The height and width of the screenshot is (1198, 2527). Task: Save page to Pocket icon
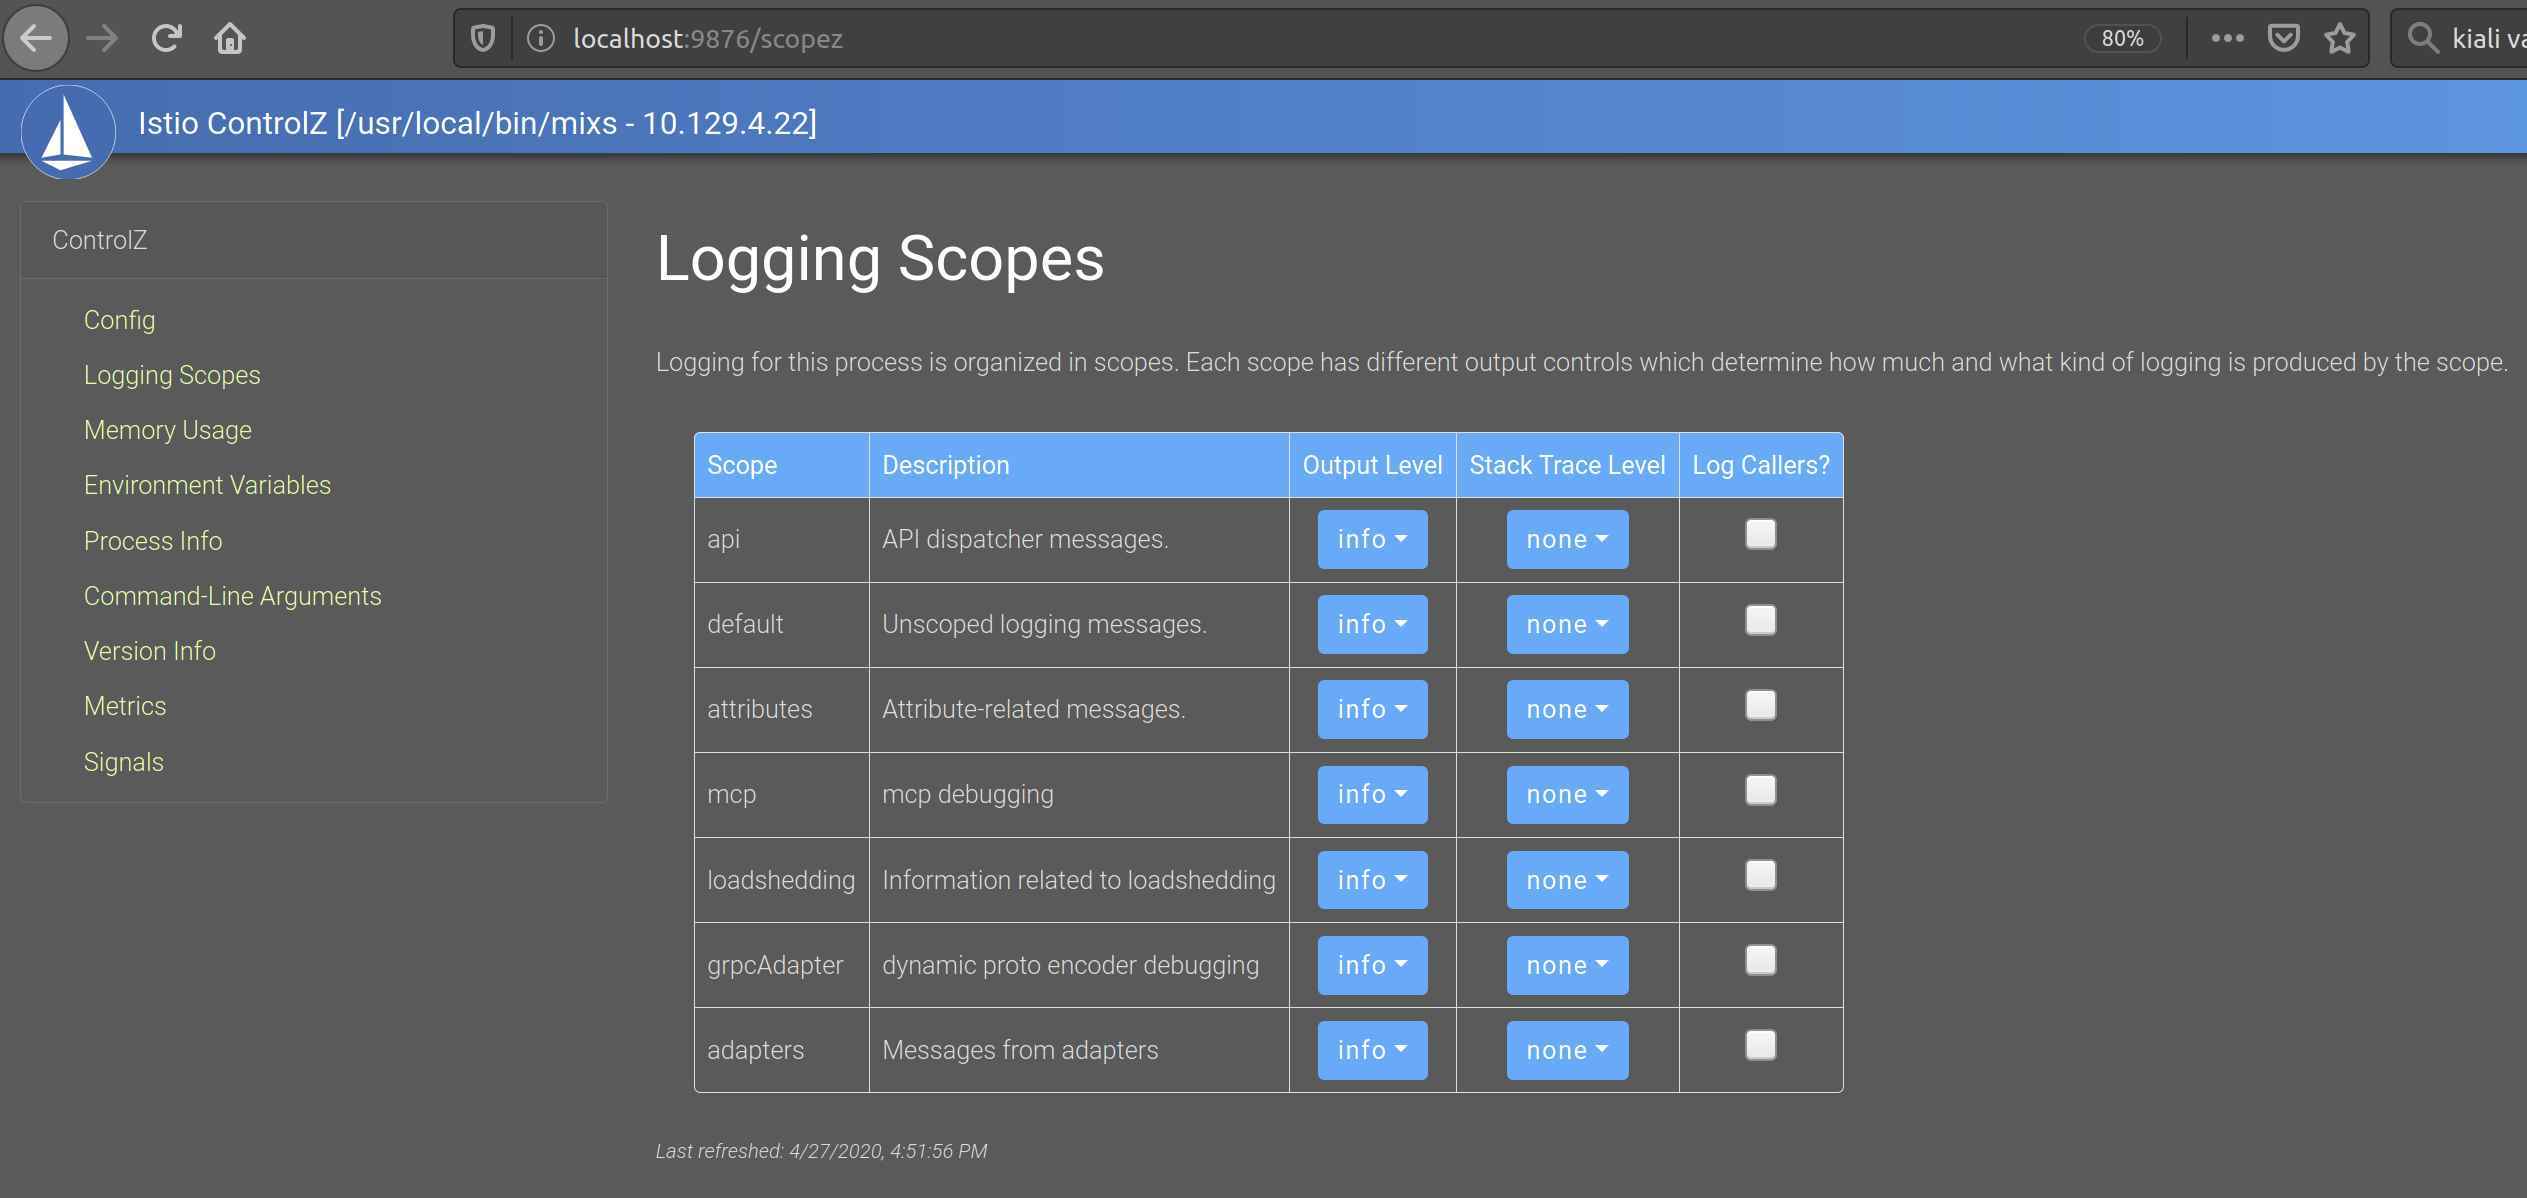click(2283, 39)
